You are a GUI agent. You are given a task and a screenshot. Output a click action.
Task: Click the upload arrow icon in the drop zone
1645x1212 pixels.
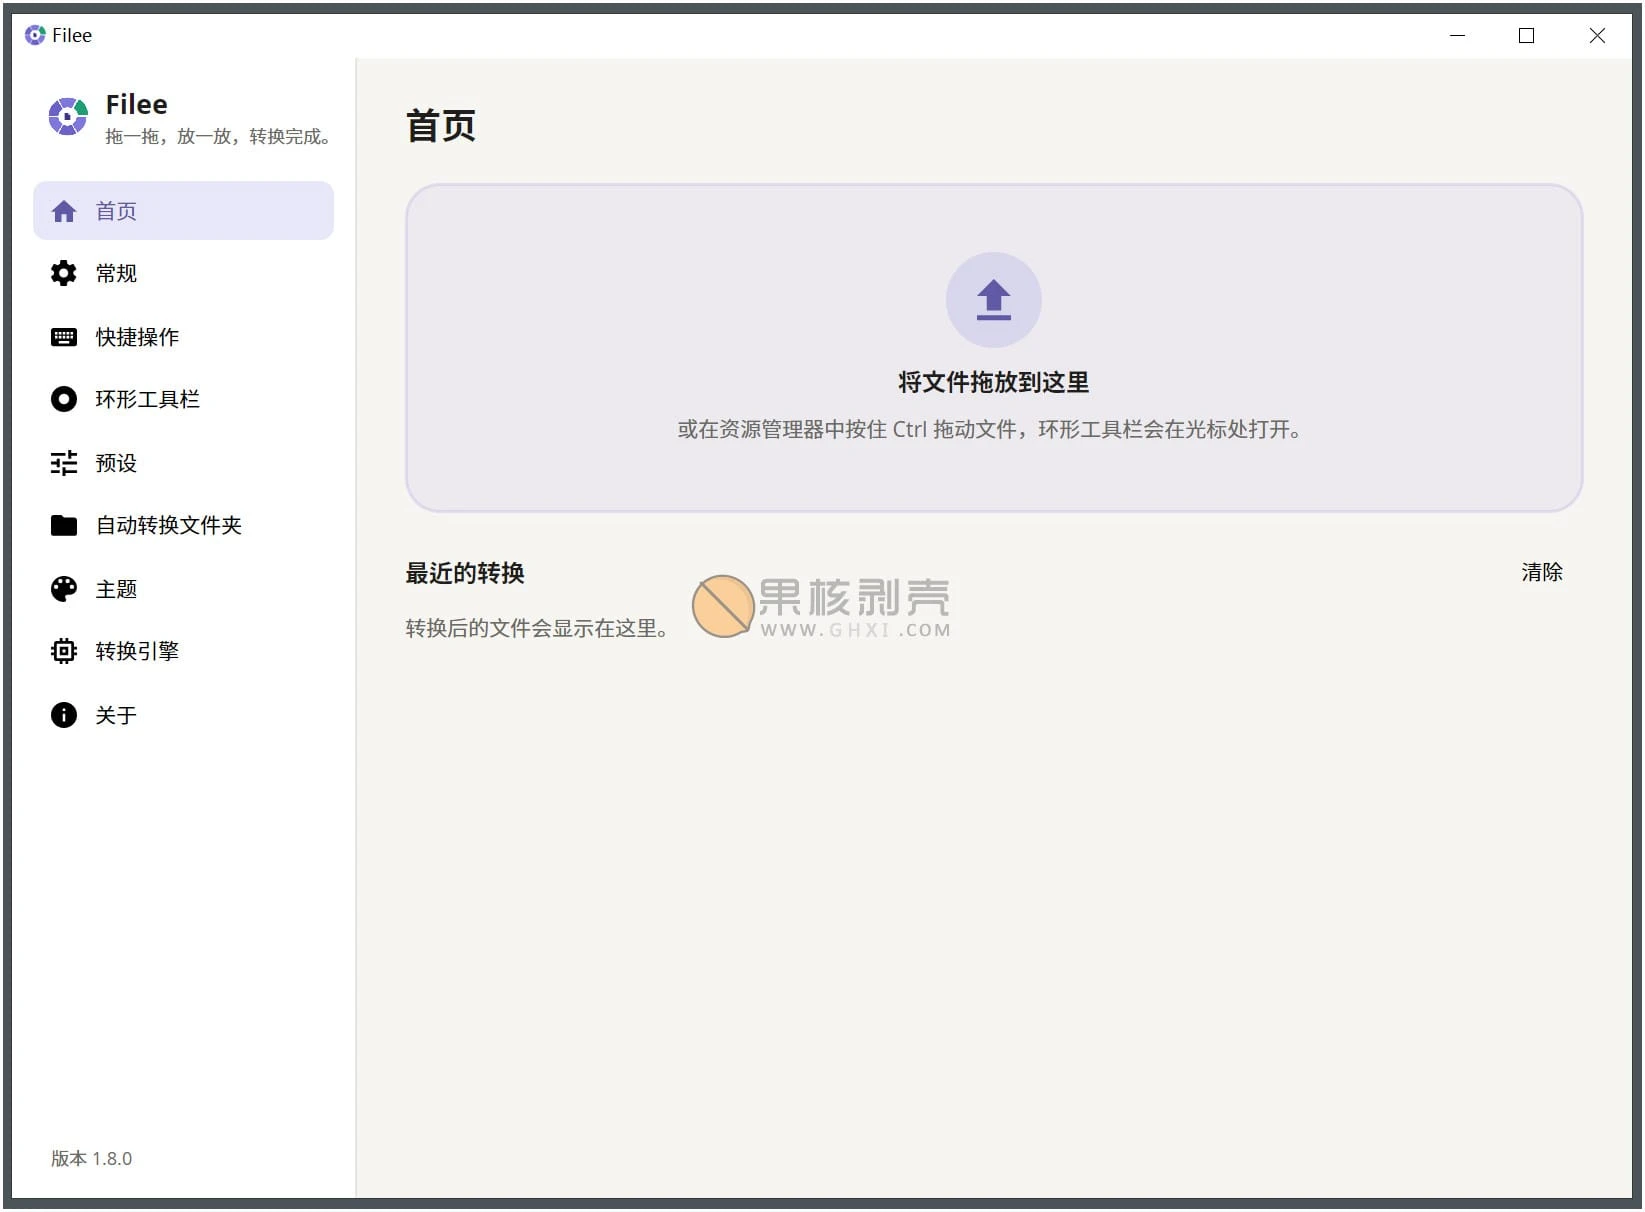click(993, 300)
